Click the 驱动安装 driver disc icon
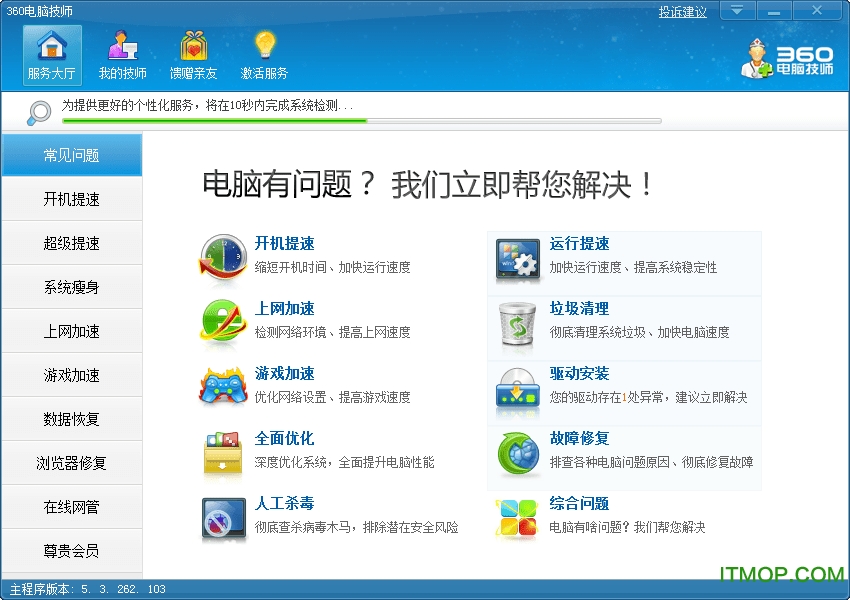The height and width of the screenshot is (600, 850). click(518, 388)
